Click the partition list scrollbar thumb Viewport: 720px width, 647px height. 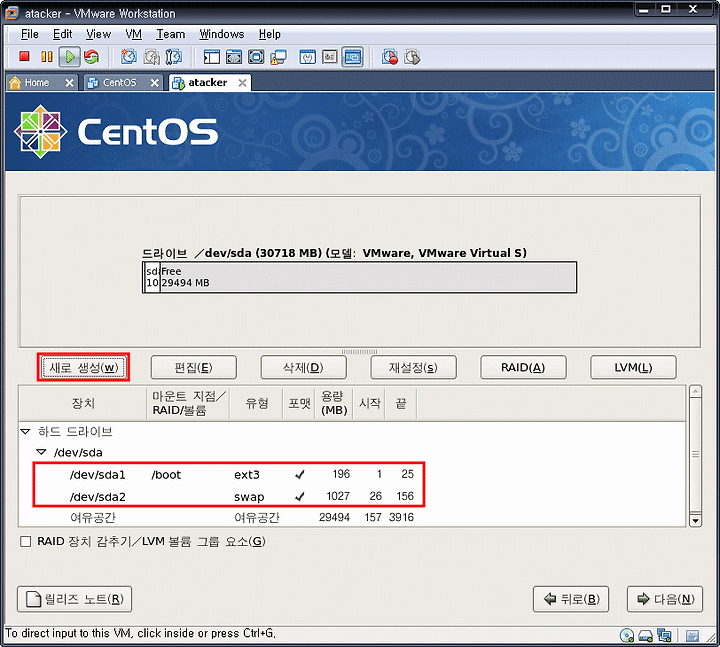point(695,454)
